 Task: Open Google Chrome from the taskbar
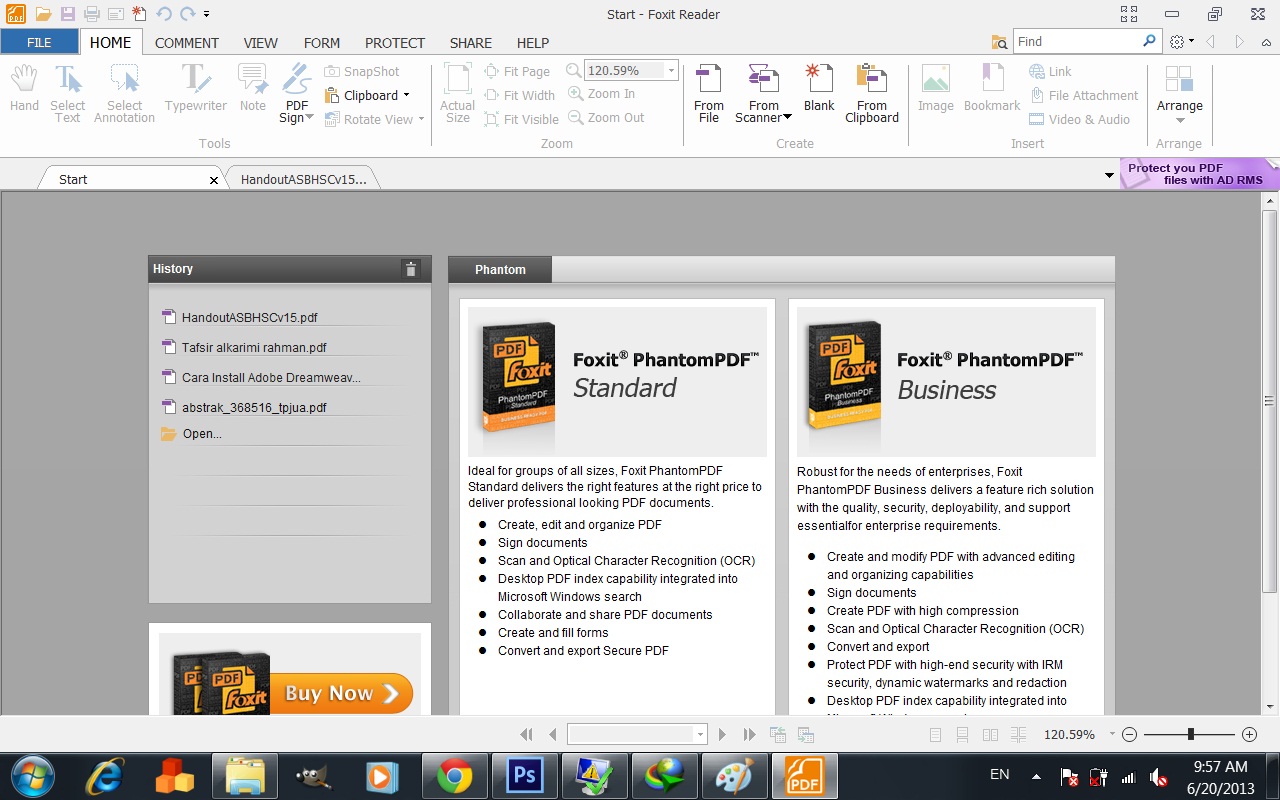(454, 776)
